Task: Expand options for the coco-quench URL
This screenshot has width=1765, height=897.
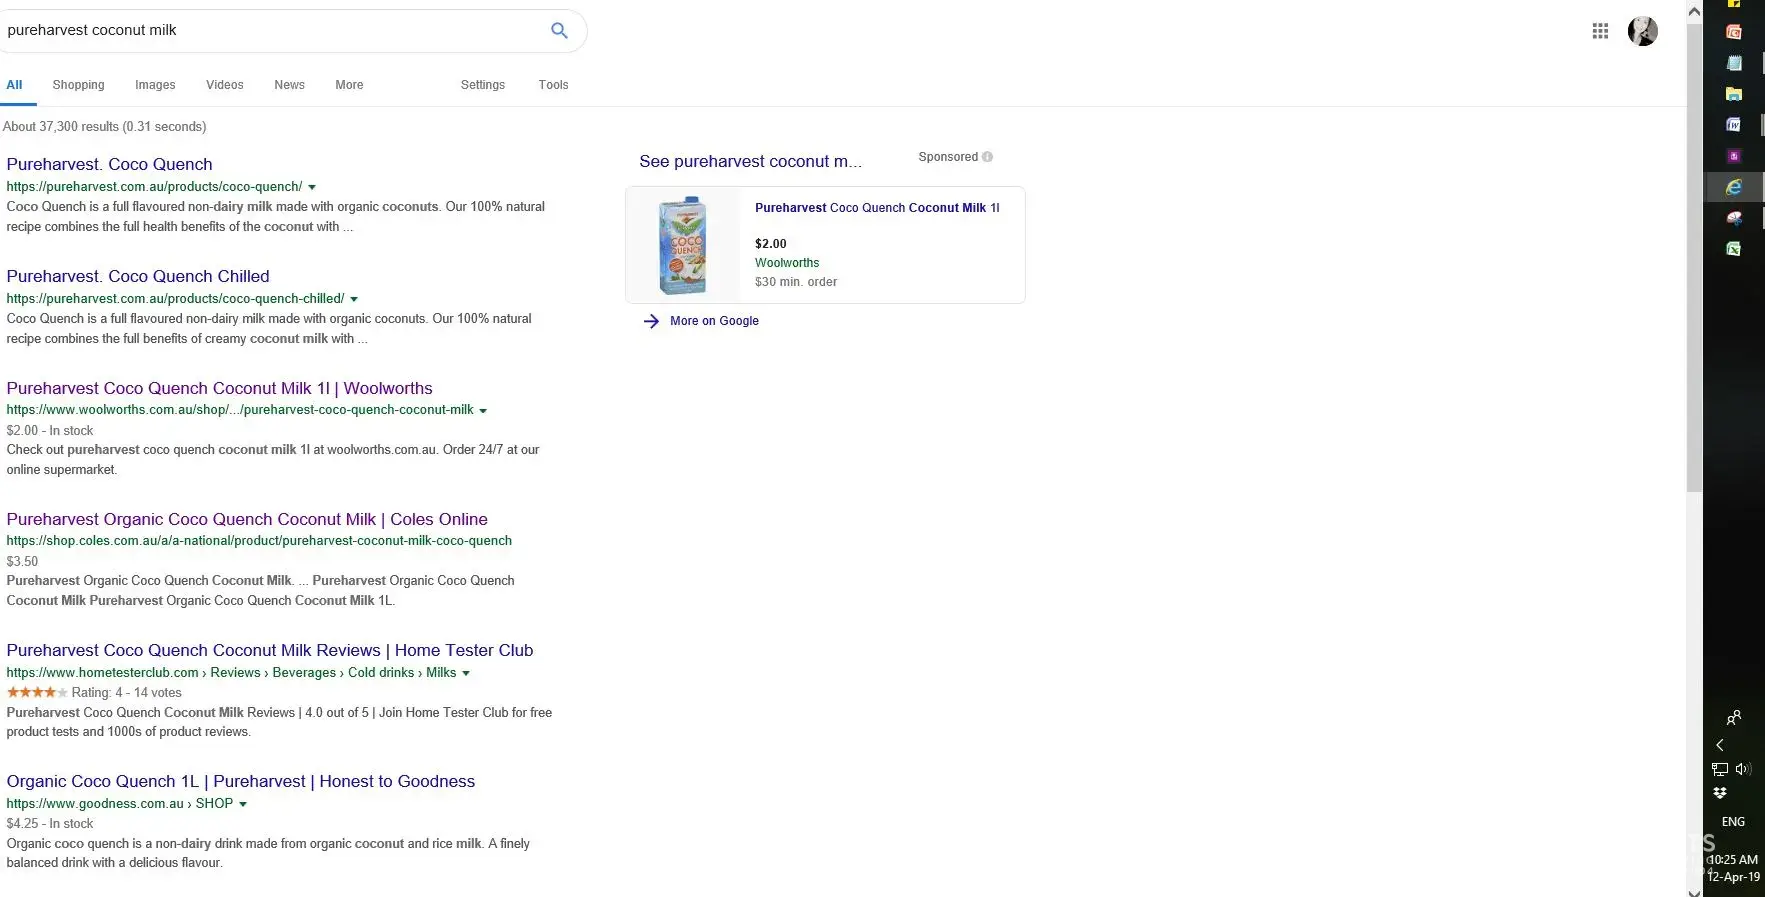Action: click(312, 187)
